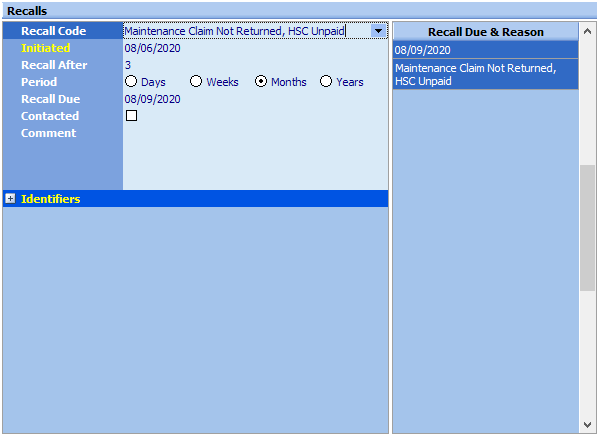Click the Recall After value 3
This screenshot has width=599, height=436.
coord(128,65)
